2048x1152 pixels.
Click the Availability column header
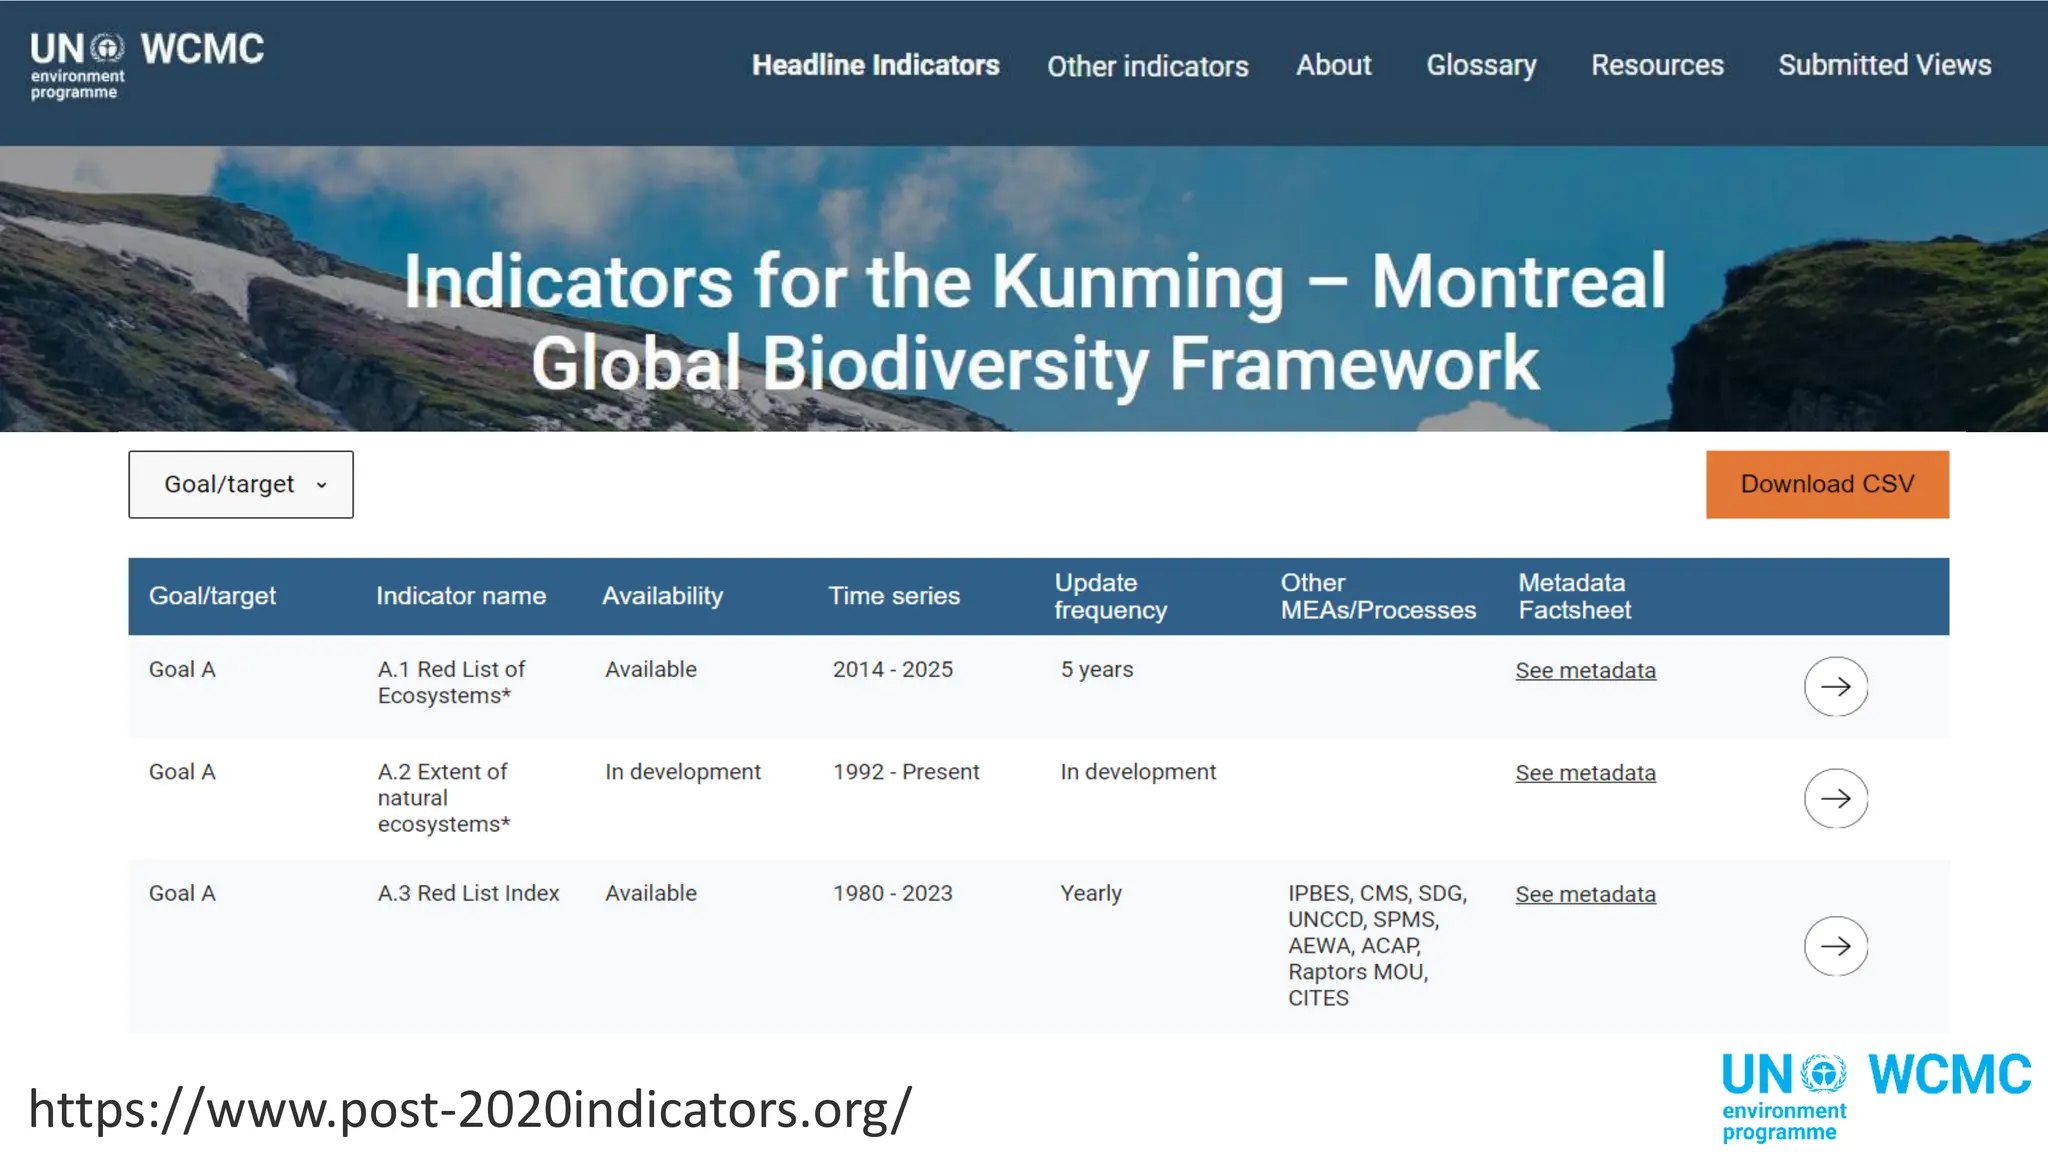(662, 596)
